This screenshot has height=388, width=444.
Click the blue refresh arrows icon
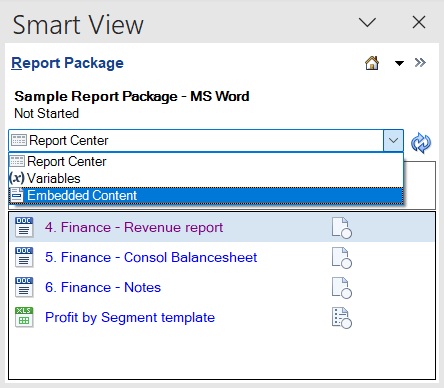[421, 143]
